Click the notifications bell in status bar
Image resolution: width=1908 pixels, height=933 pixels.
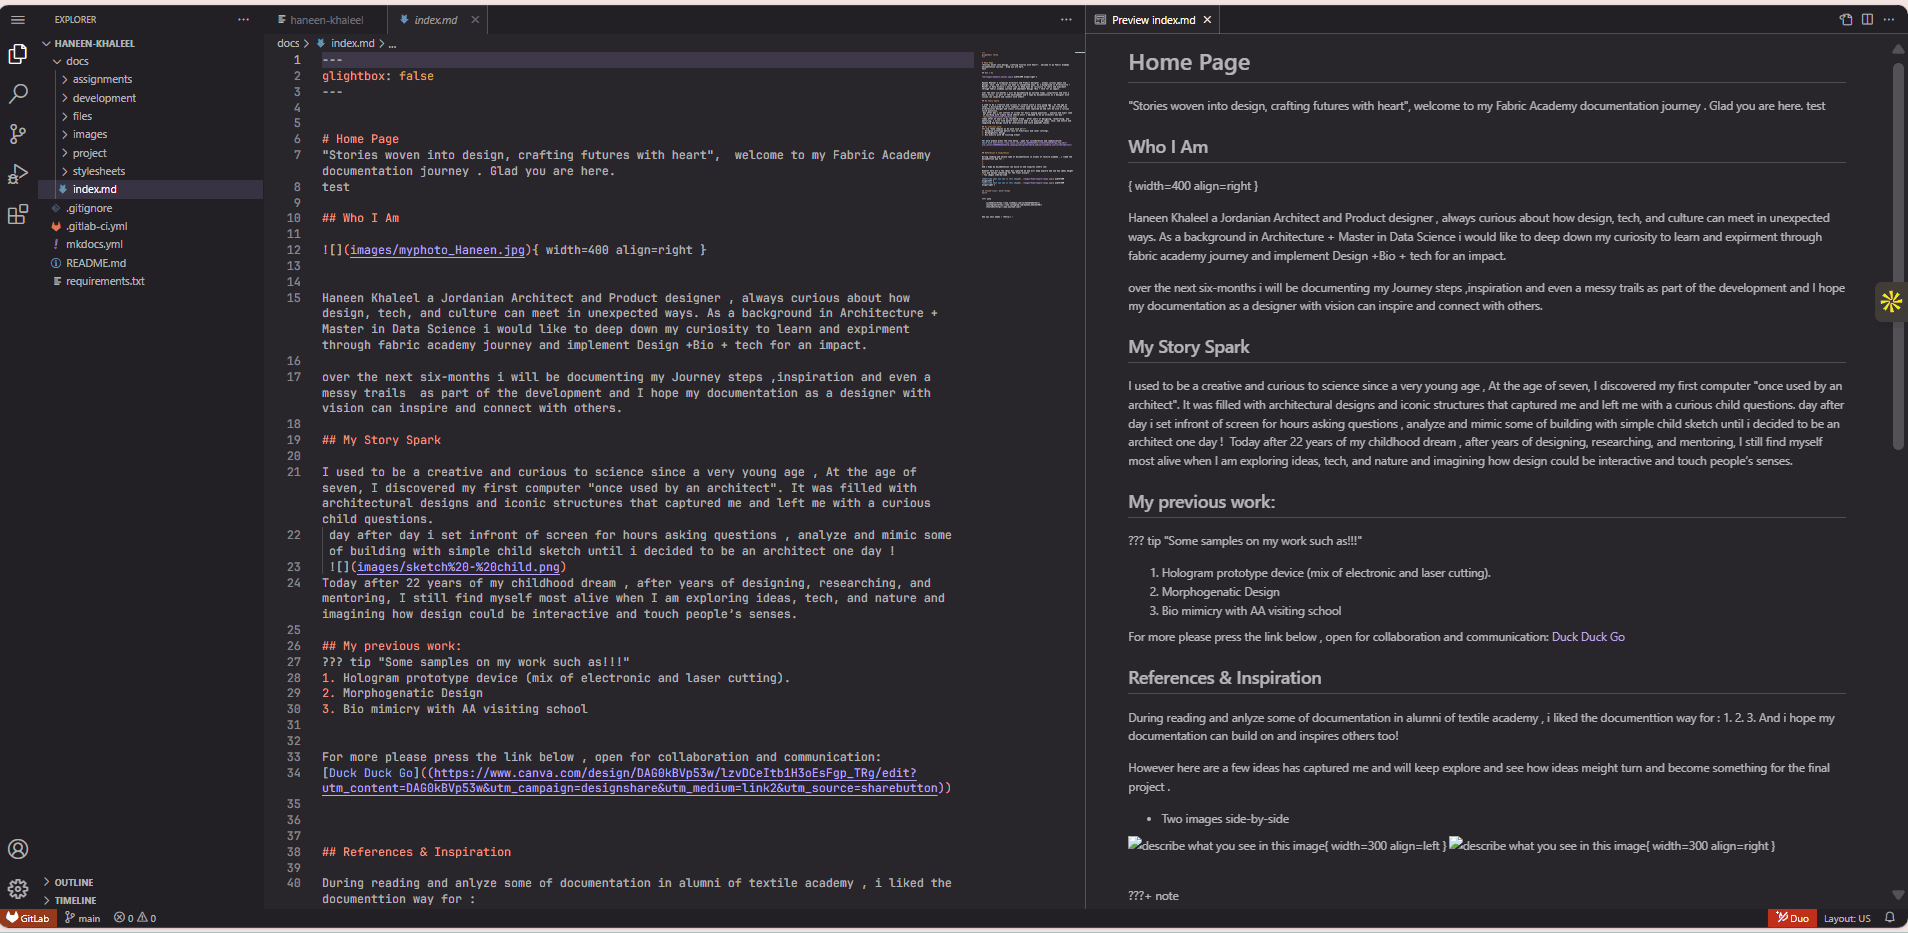[x=1889, y=918]
